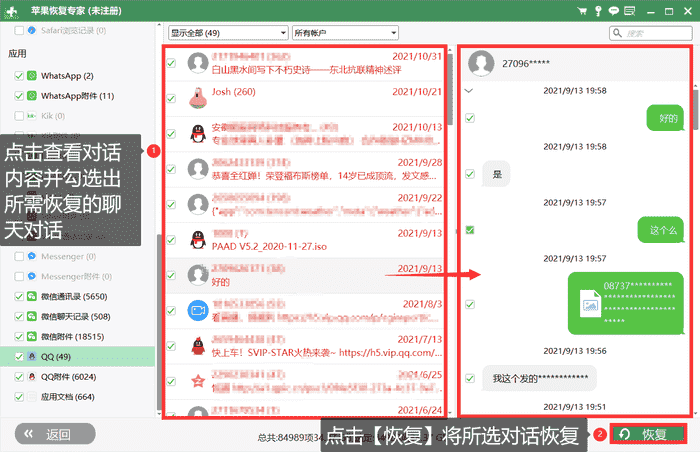
Task: Open 好的 conversation dated 2021/9/13
Action: [304, 275]
